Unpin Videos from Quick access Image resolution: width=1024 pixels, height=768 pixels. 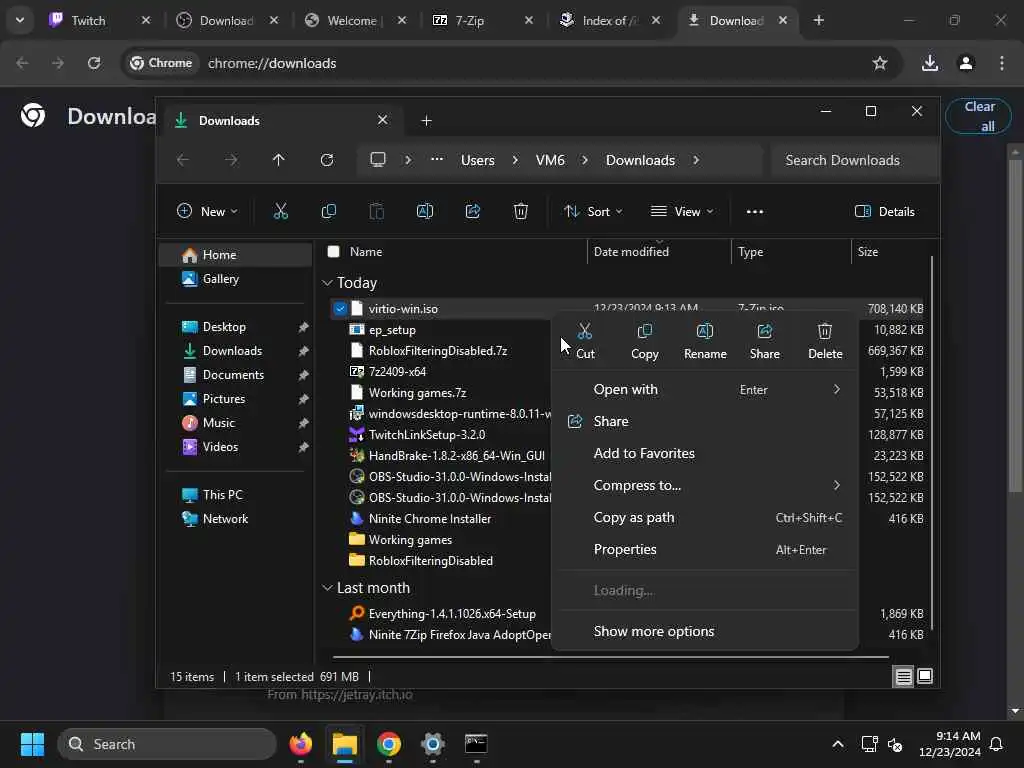click(303, 447)
